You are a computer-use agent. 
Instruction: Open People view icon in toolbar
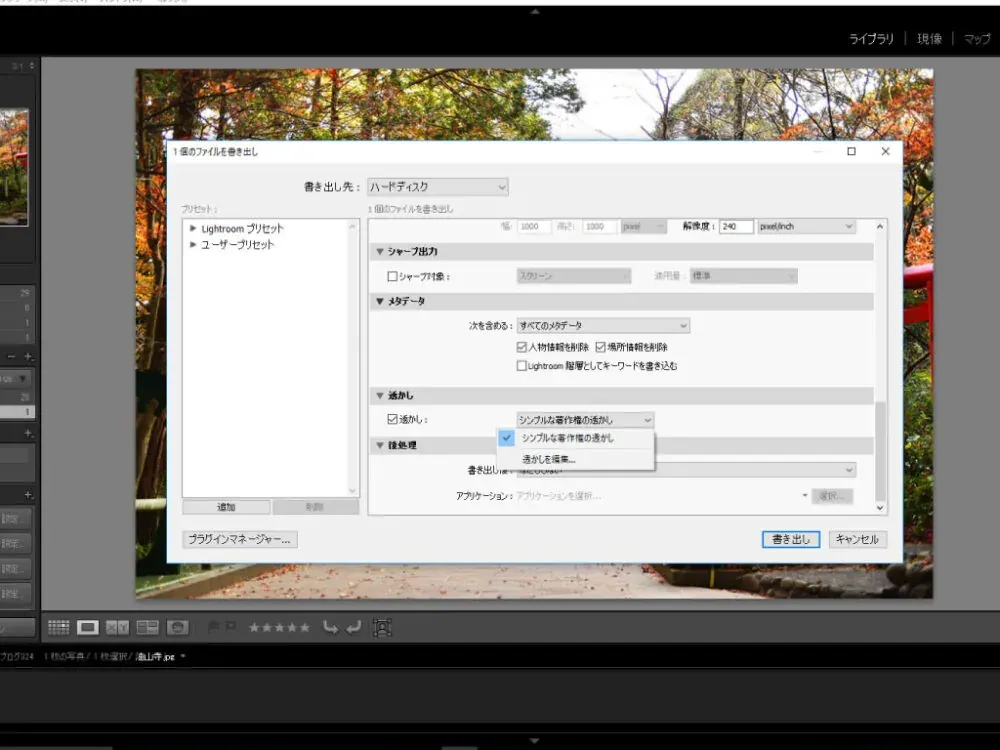click(x=177, y=628)
